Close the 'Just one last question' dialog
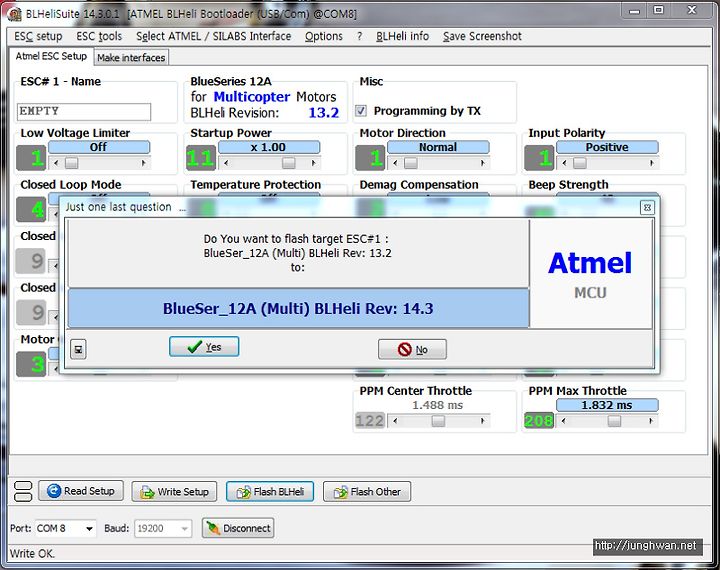 click(647, 208)
